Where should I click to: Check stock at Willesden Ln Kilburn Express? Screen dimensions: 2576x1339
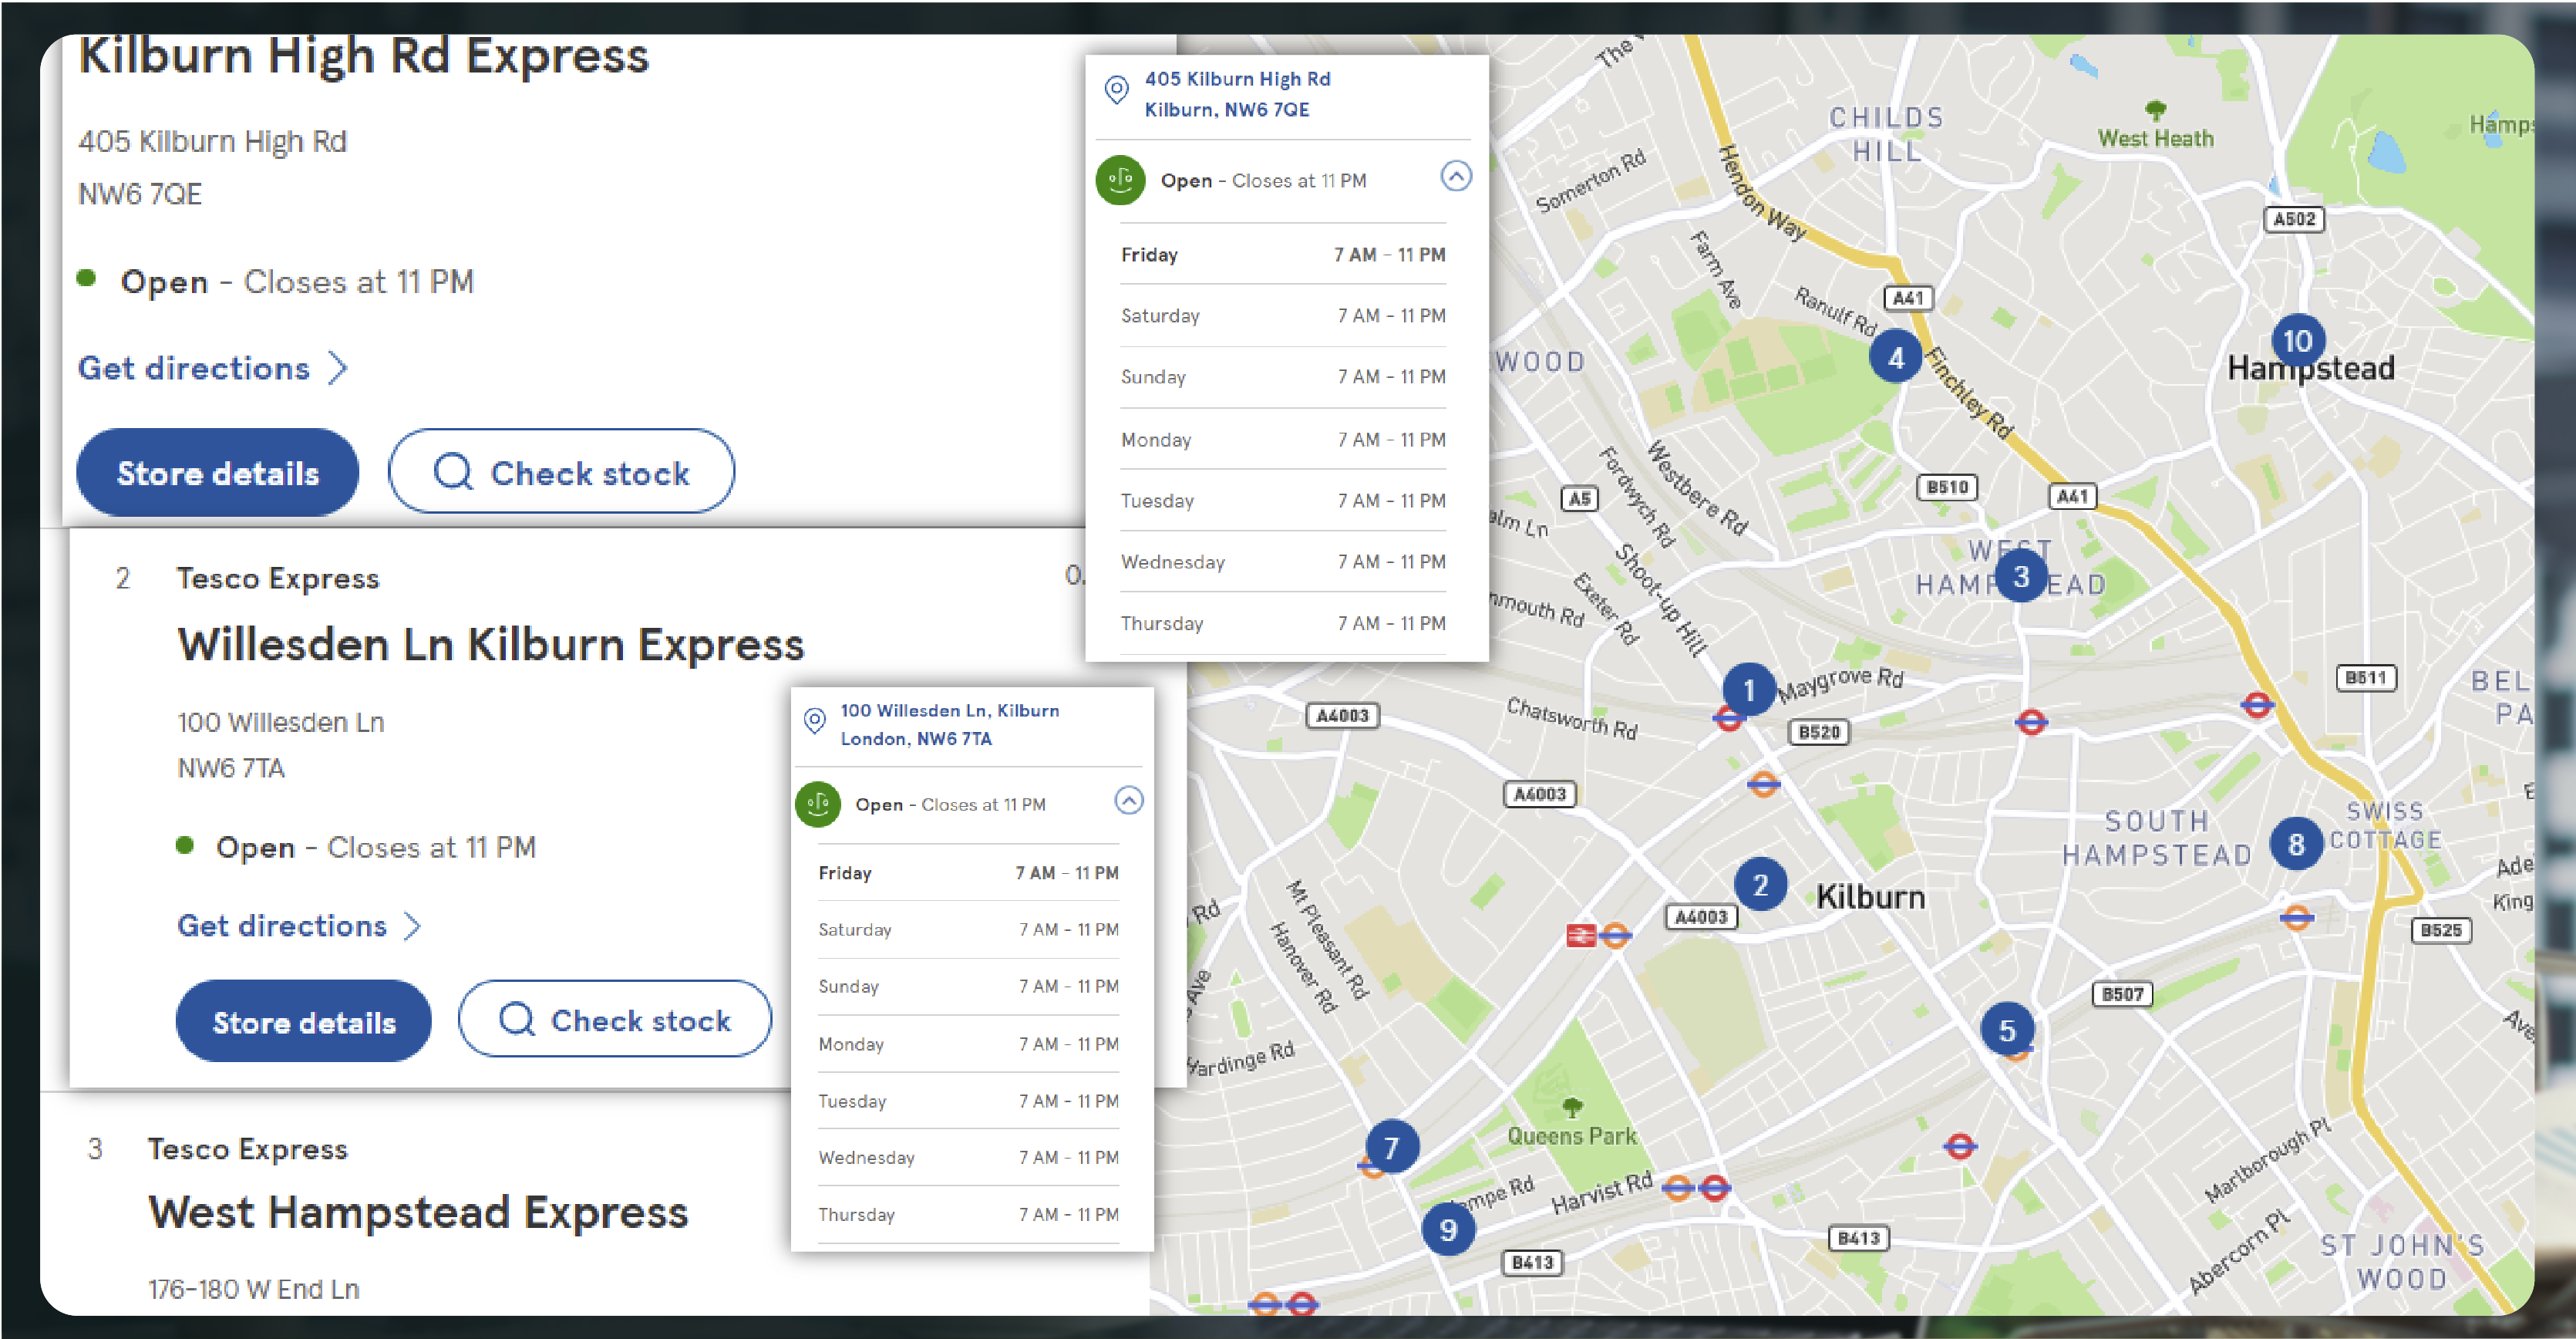tap(614, 1019)
